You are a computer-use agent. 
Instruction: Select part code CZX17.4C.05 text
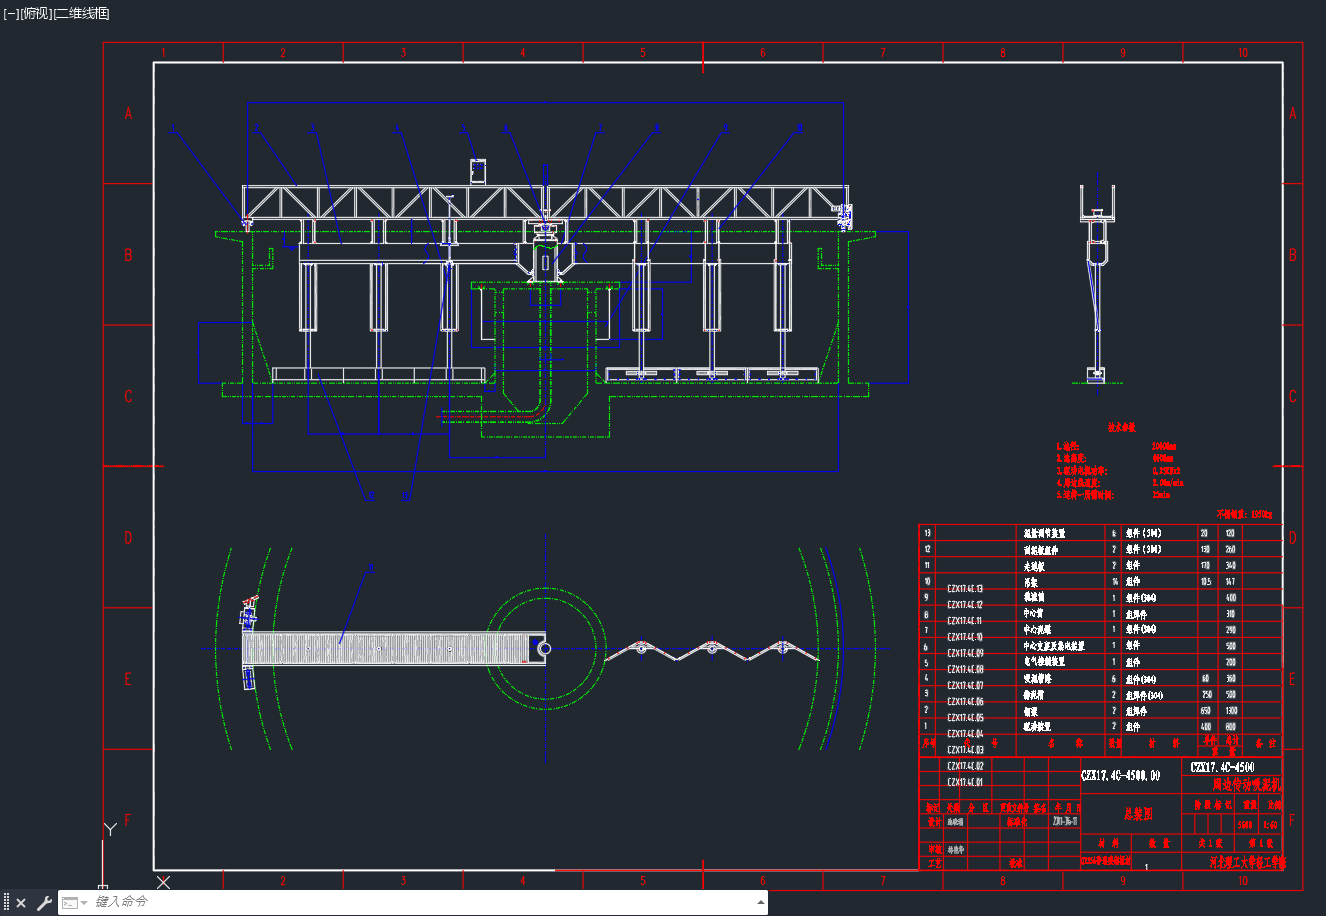[x=965, y=718]
